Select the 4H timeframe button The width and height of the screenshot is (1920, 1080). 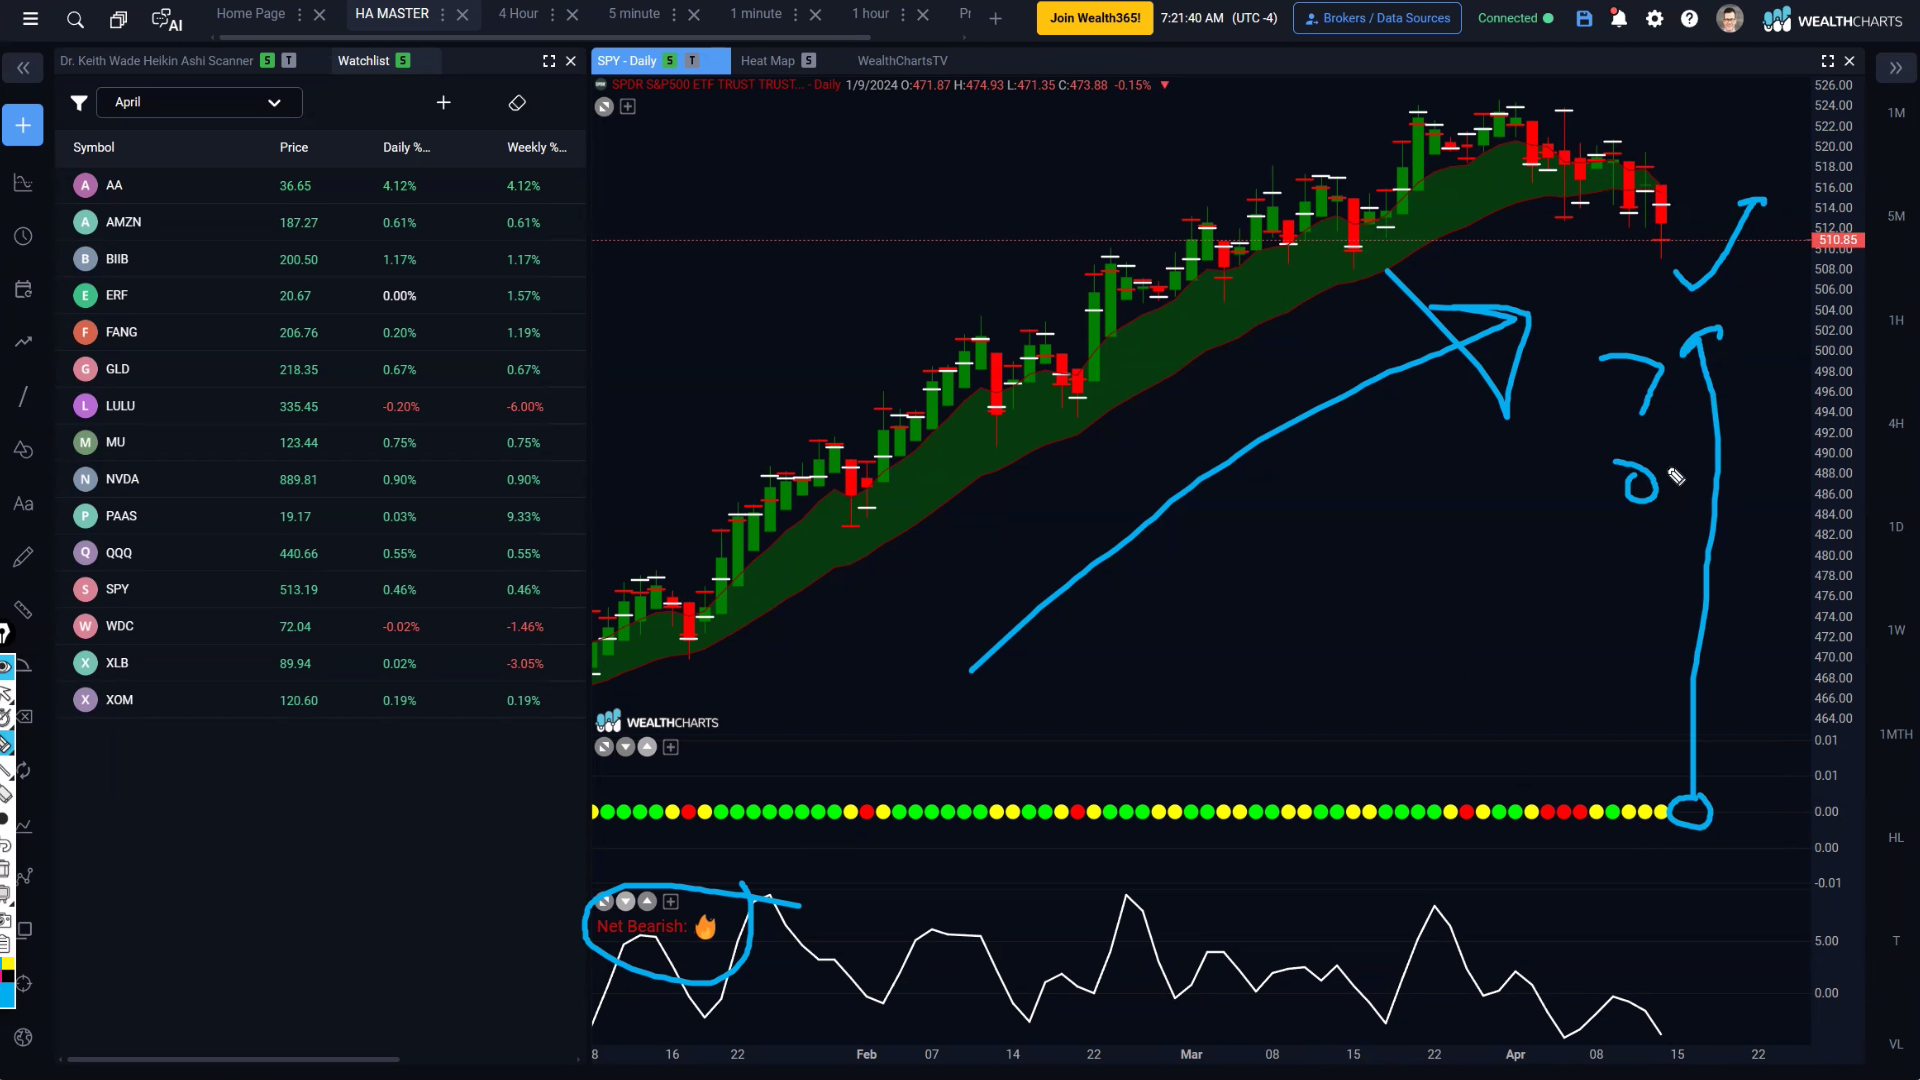pos(1896,424)
